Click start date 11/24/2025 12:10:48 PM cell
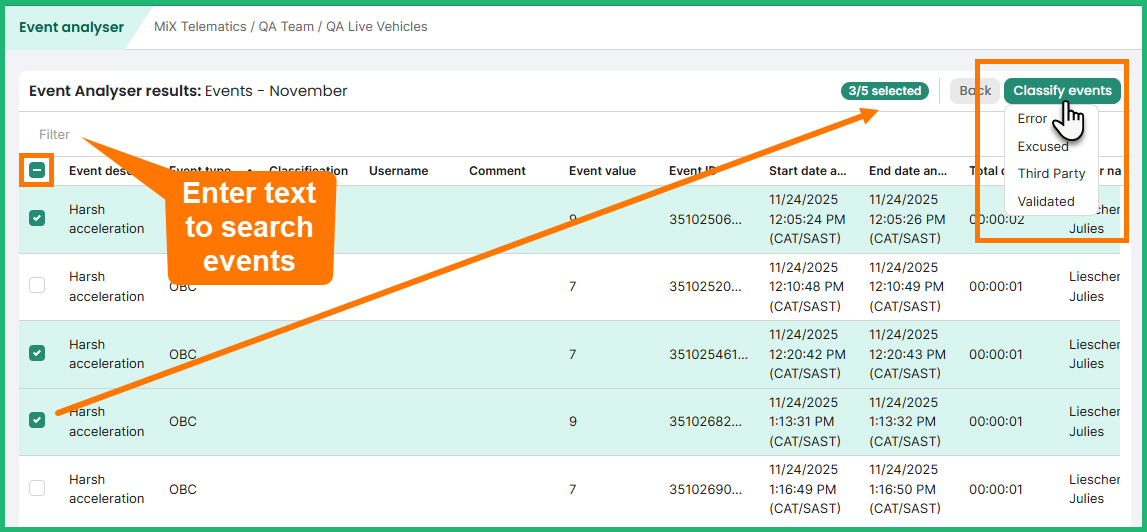This screenshot has width=1147, height=532. tap(808, 286)
